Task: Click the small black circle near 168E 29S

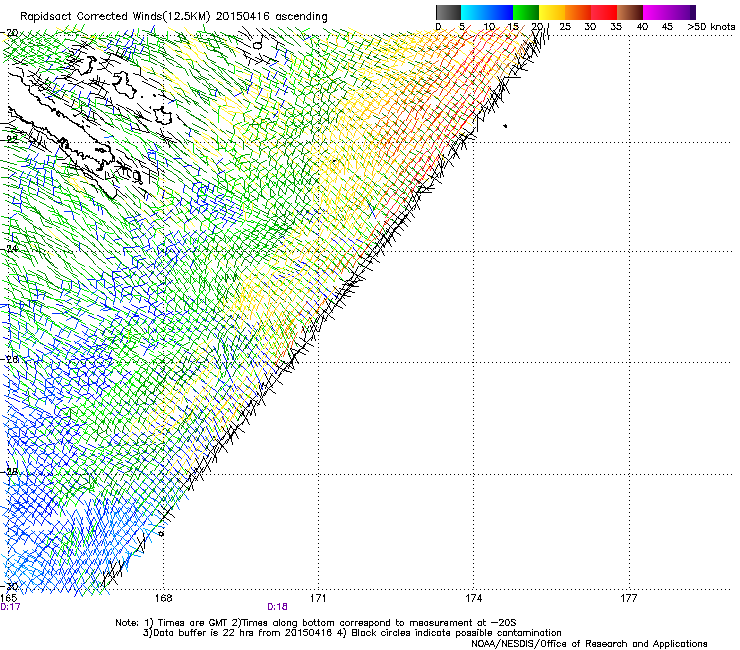Action: tap(161, 533)
